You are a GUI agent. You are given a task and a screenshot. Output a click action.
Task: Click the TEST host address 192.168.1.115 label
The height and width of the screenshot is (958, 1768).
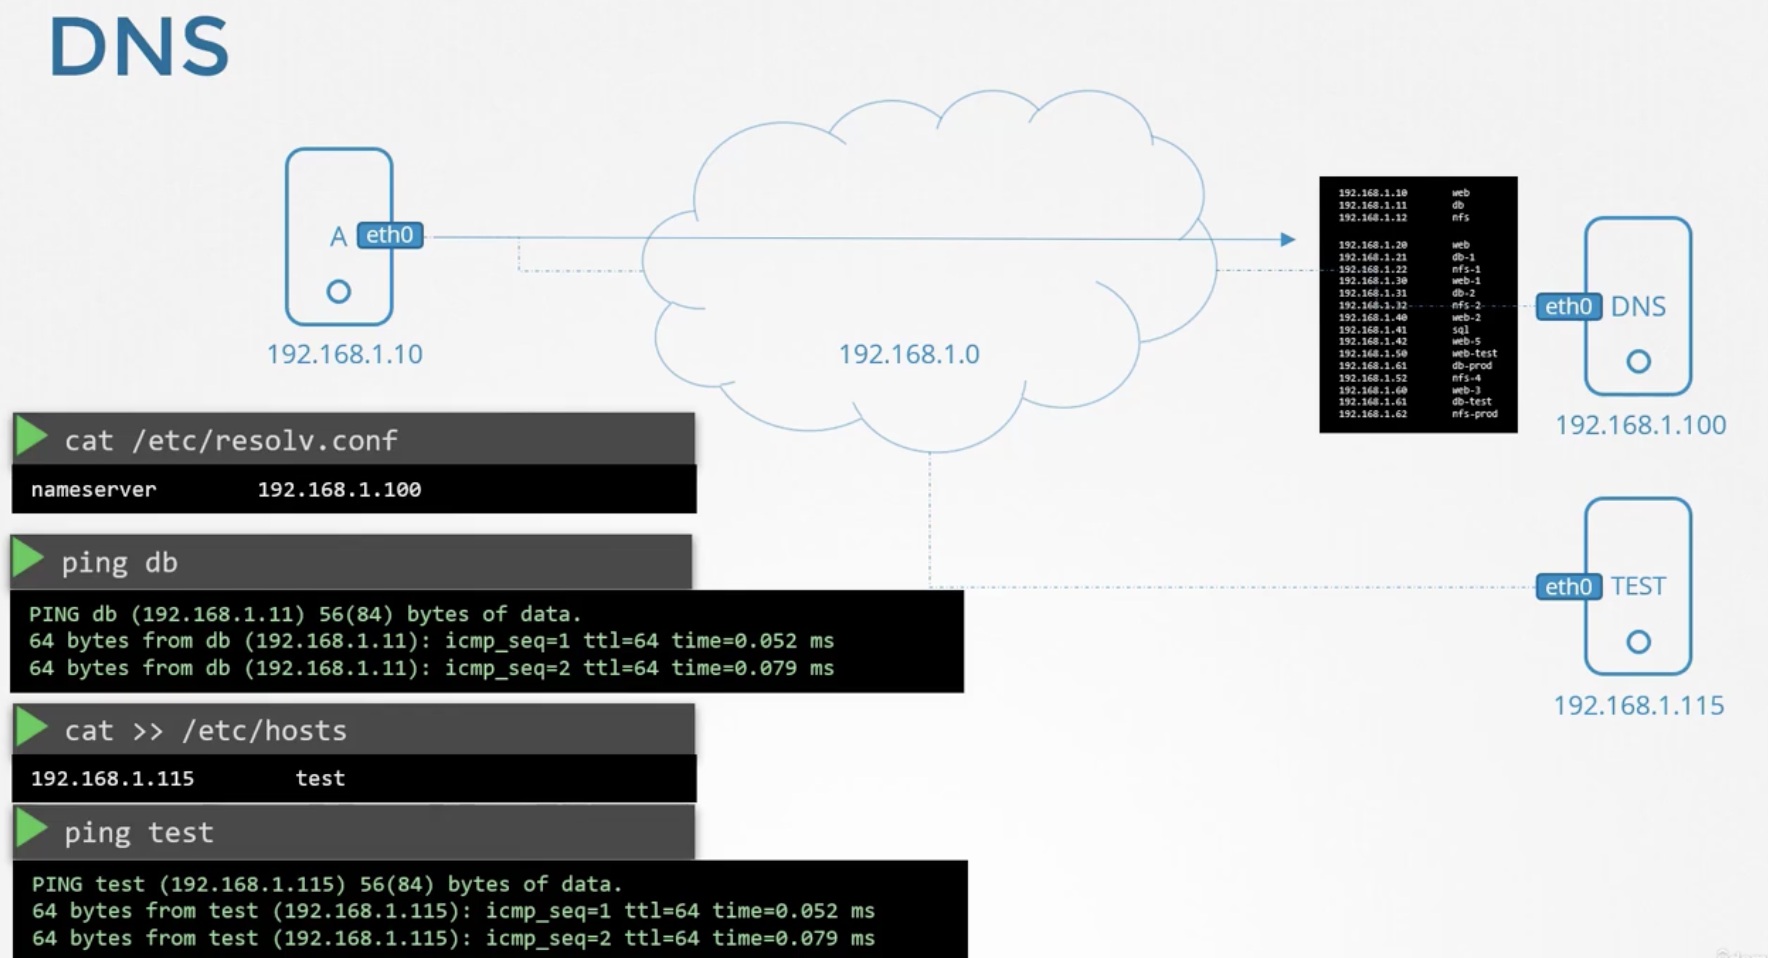[x=1639, y=706]
